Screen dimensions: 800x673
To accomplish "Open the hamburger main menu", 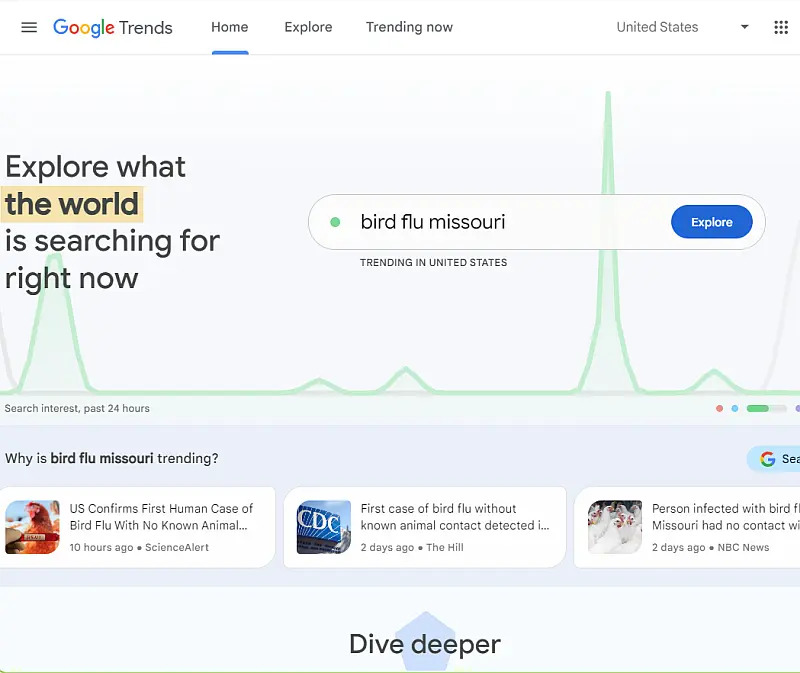I will point(29,28).
